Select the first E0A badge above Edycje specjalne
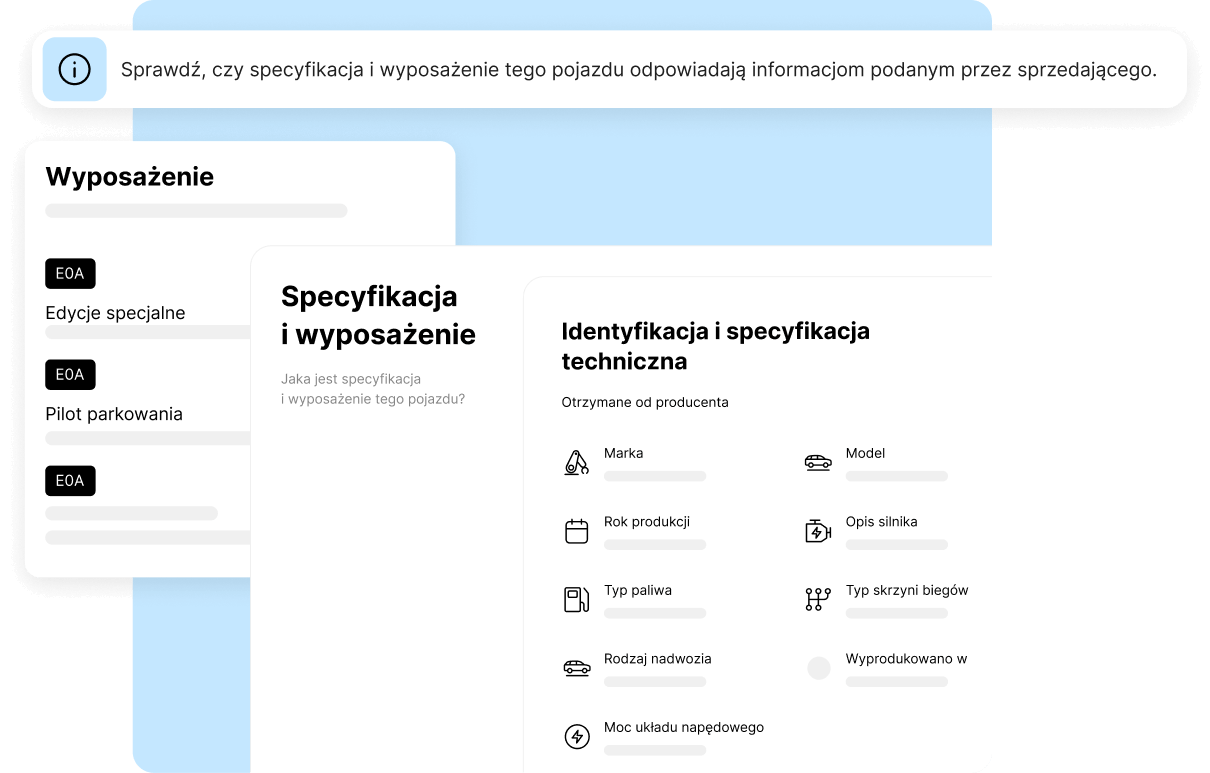The height and width of the screenshot is (773, 1210). (70, 273)
